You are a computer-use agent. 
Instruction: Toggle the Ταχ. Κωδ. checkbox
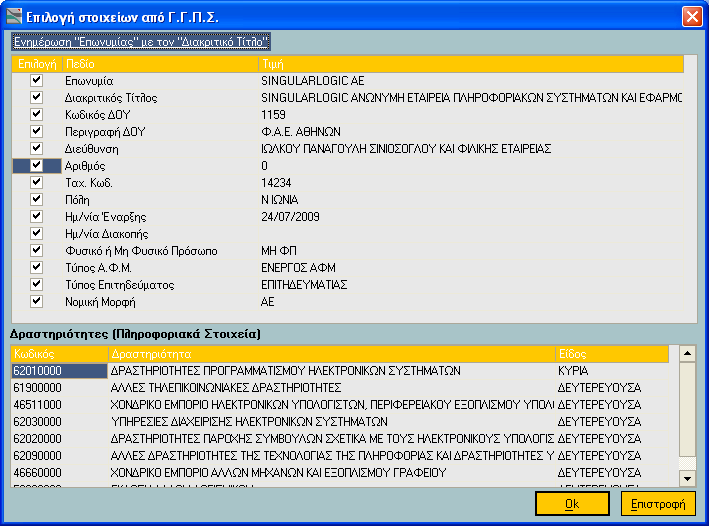[37, 182]
